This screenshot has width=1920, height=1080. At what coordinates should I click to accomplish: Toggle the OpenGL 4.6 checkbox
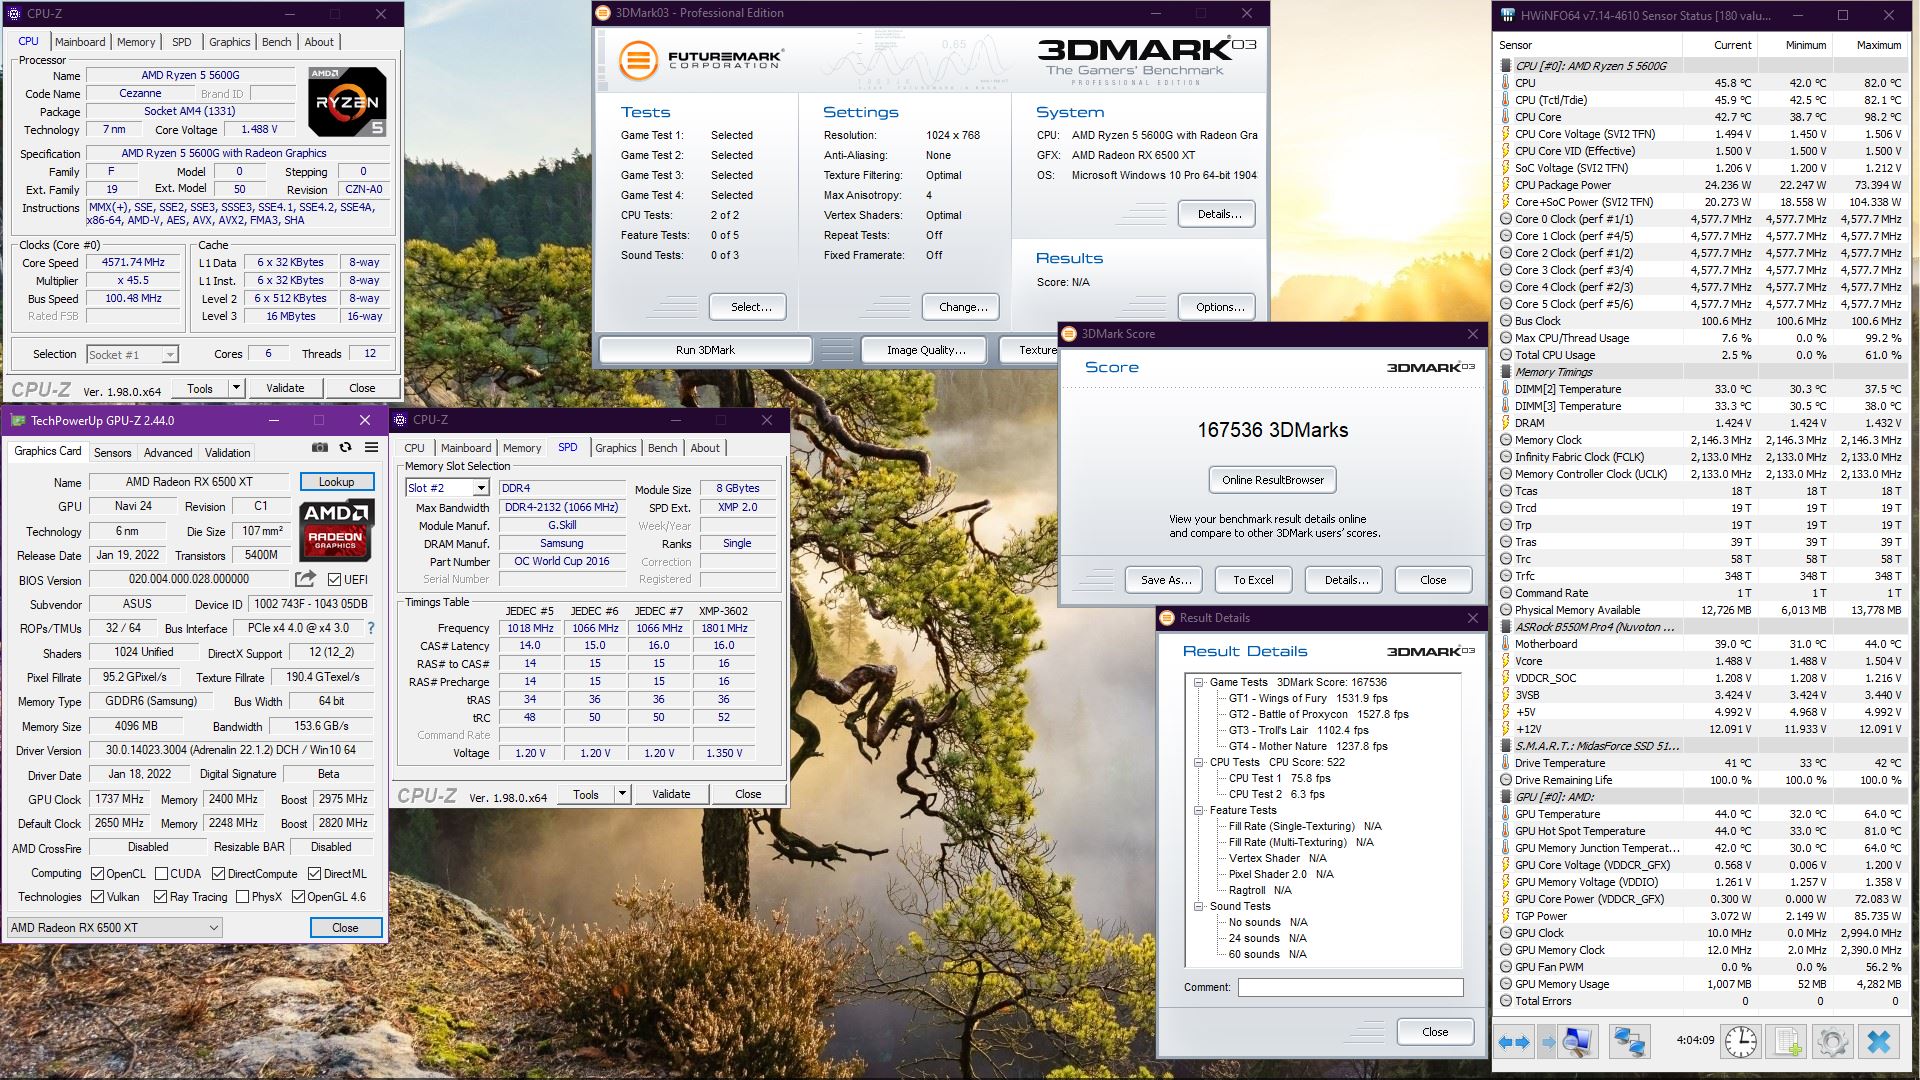click(298, 897)
